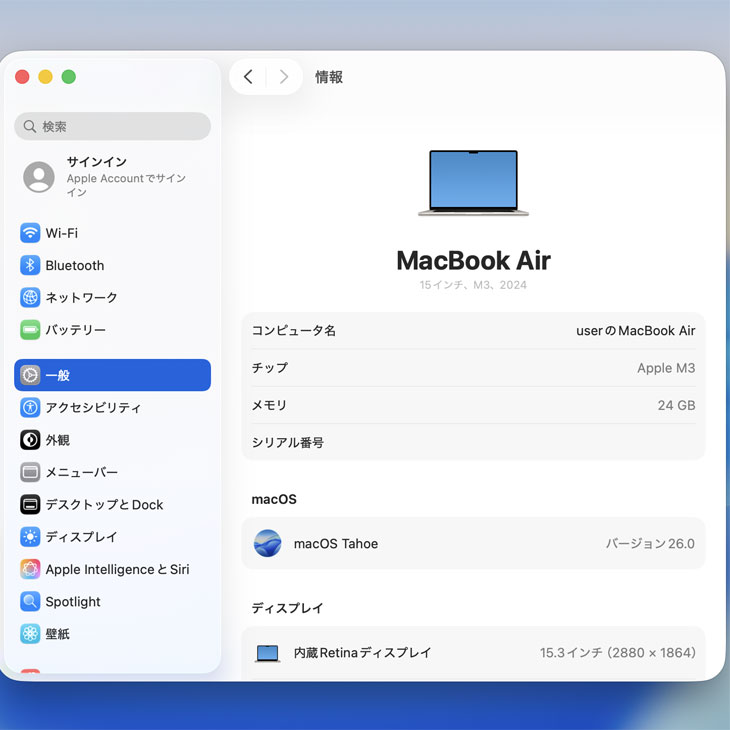Open アクセシビリティ settings icon
This screenshot has height=730, width=730.
[x=30, y=407]
